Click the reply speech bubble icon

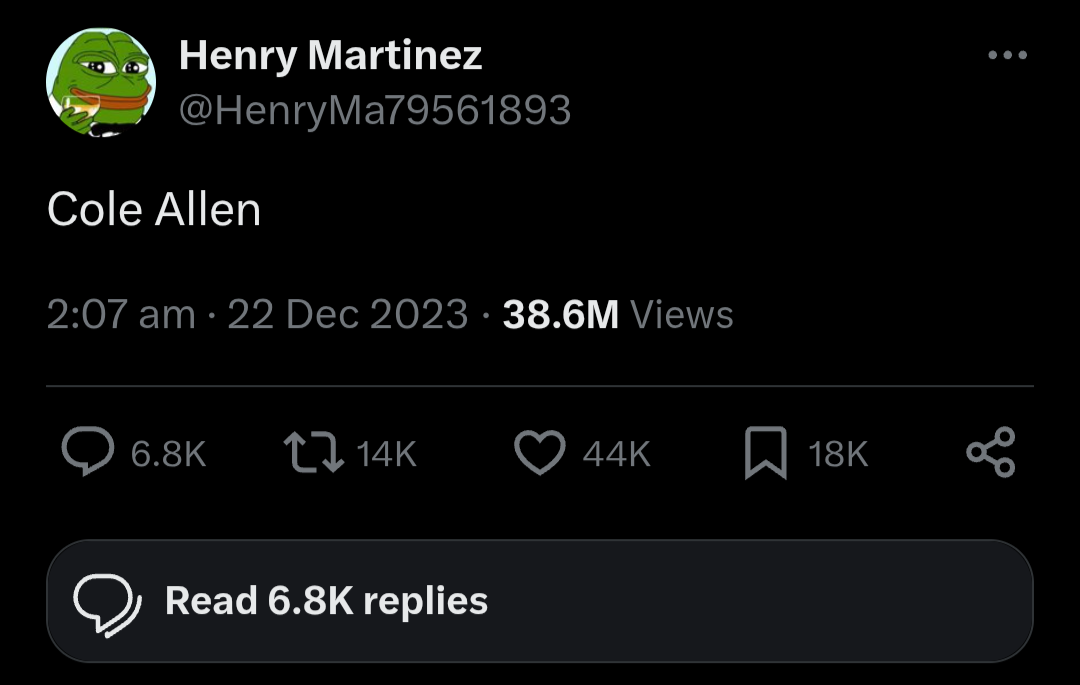(88, 453)
